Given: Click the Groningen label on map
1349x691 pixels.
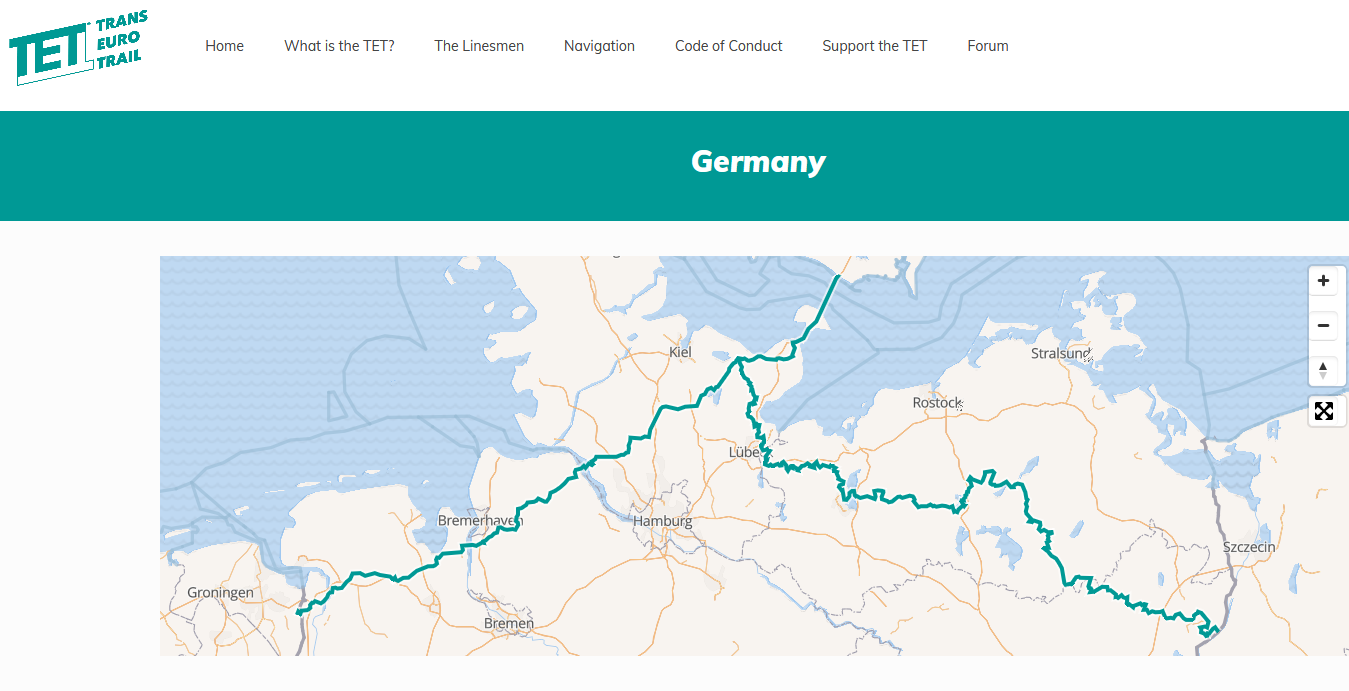Looking at the screenshot, I should (x=220, y=593).
